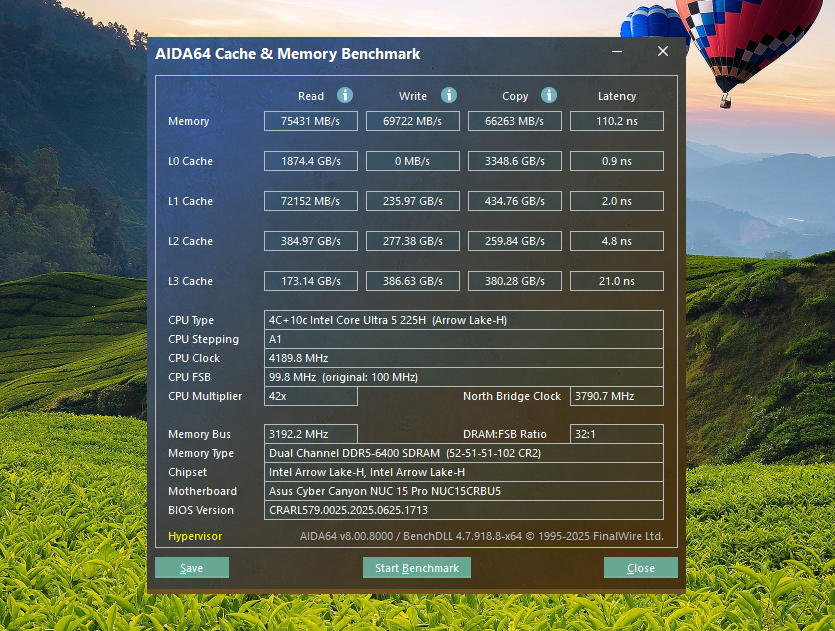Click the Latency column header
The image size is (835, 631).
(617, 96)
